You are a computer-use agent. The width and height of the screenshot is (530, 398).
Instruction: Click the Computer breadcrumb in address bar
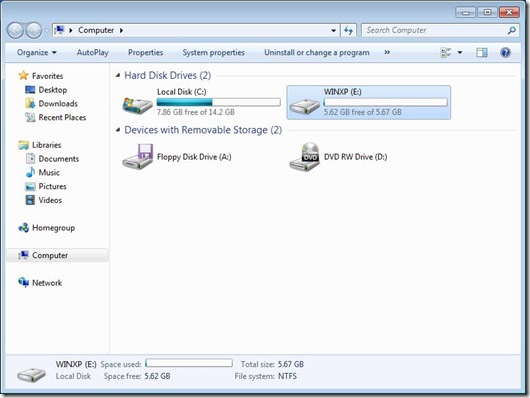pos(96,30)
